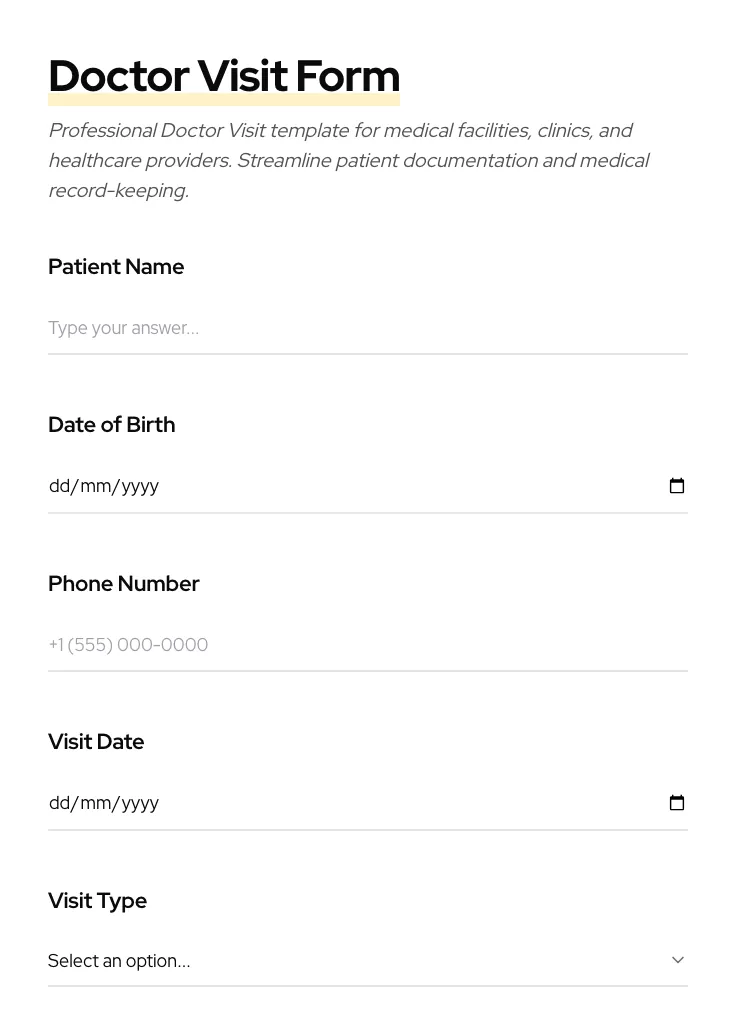Click the Visit Type chevron arrow
The width and height of the screenshot is (736, 1024).
678,960
